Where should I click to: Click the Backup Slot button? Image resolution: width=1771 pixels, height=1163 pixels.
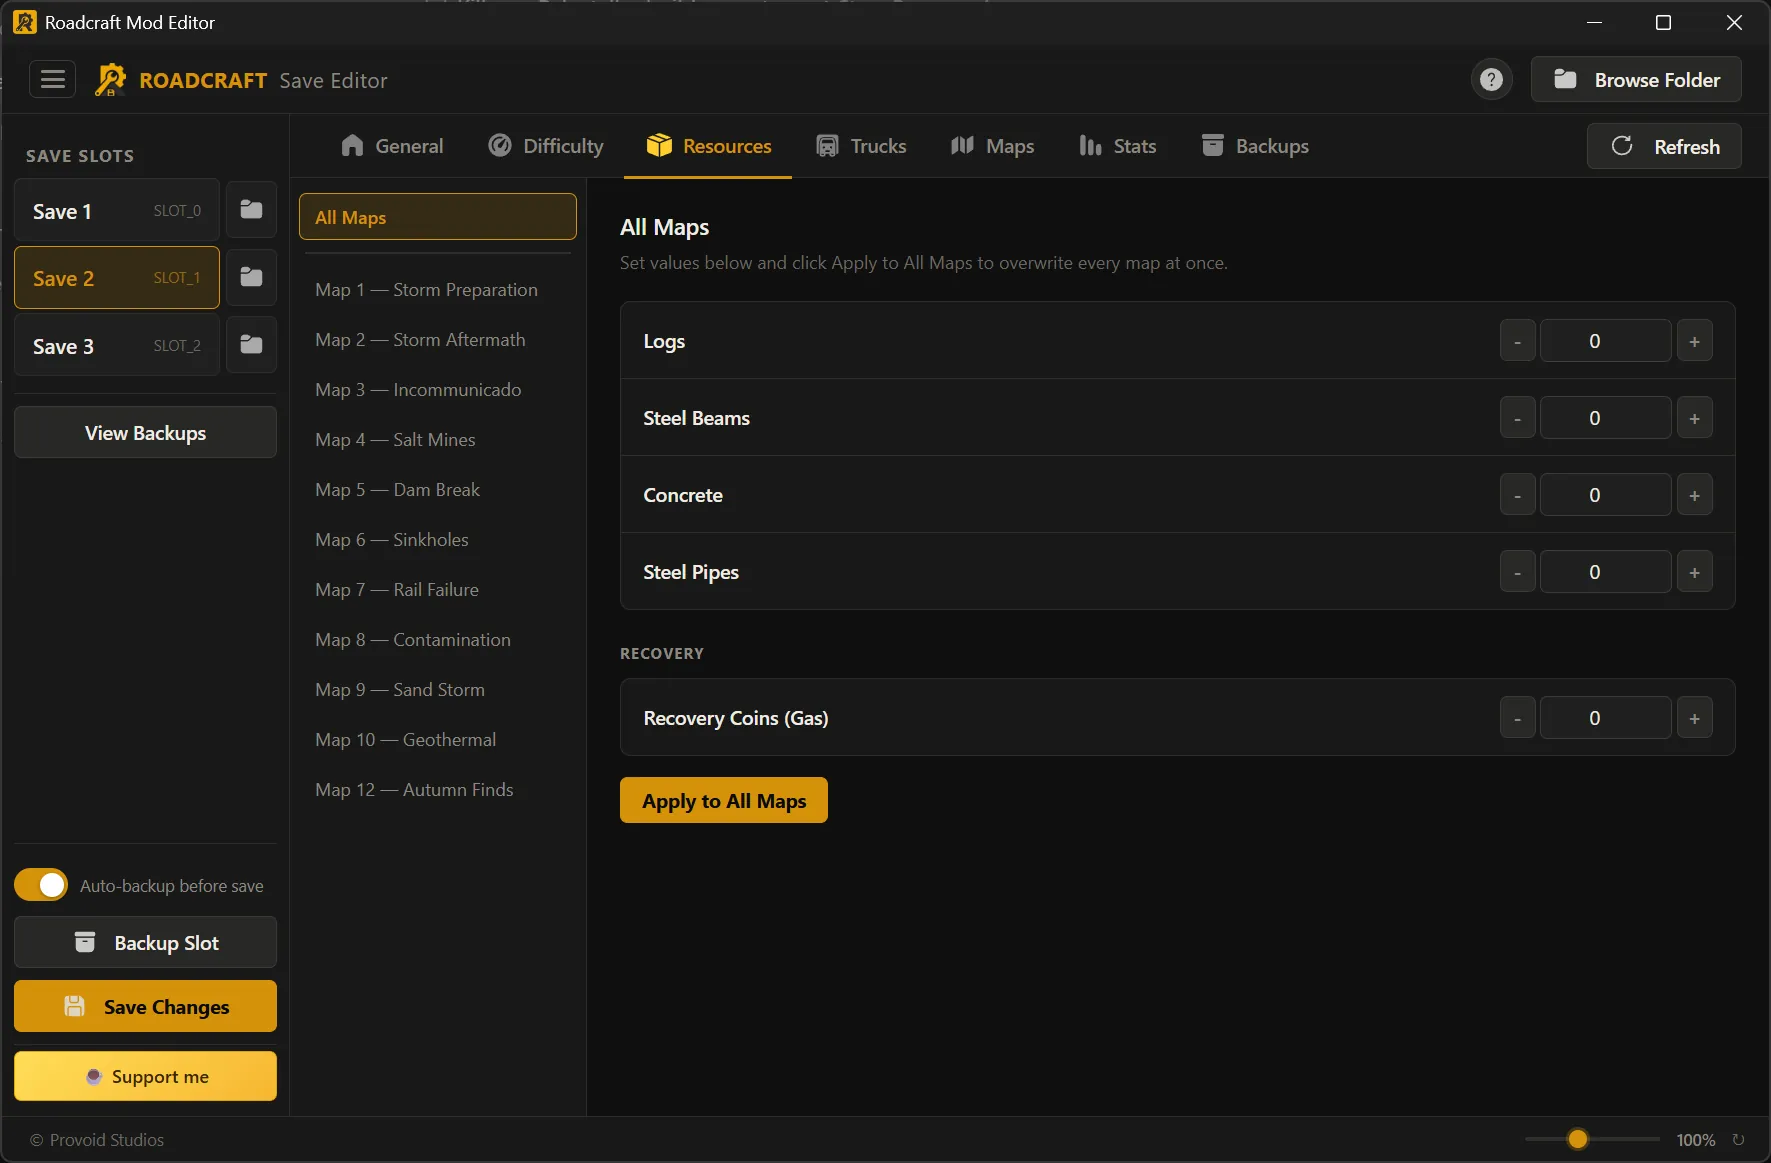145,942
